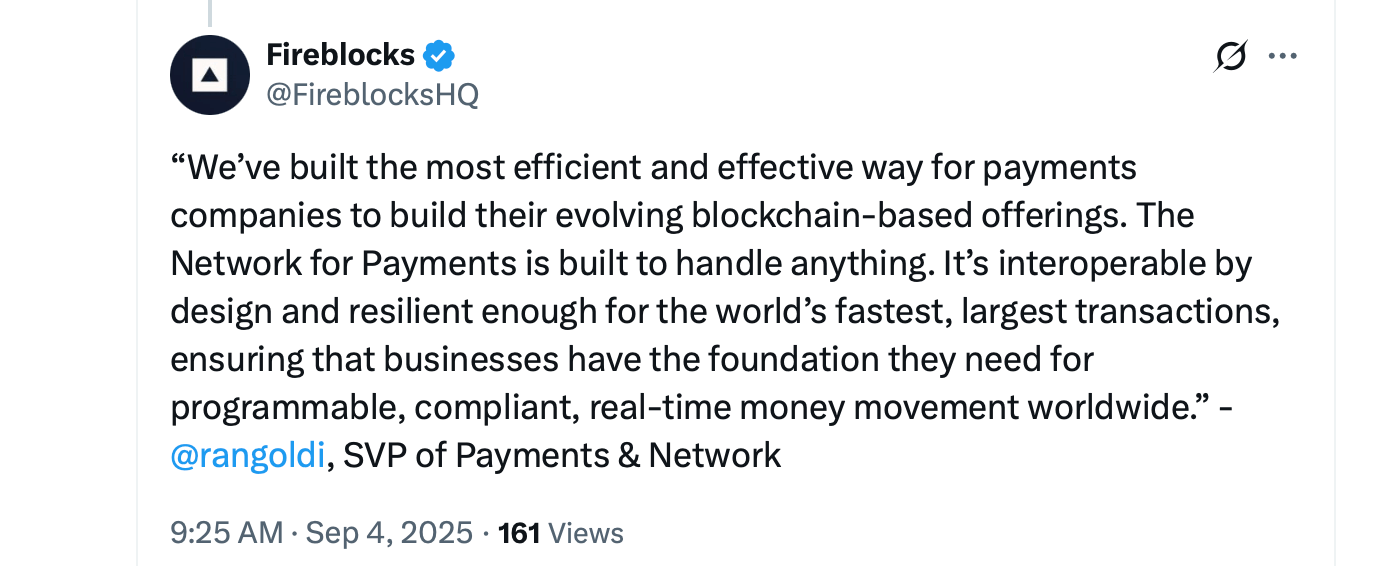Click the @FireblocksHQ handle
Image resolution: width=1378 pixels, height=566 pixels.
(x=372, y=95)
